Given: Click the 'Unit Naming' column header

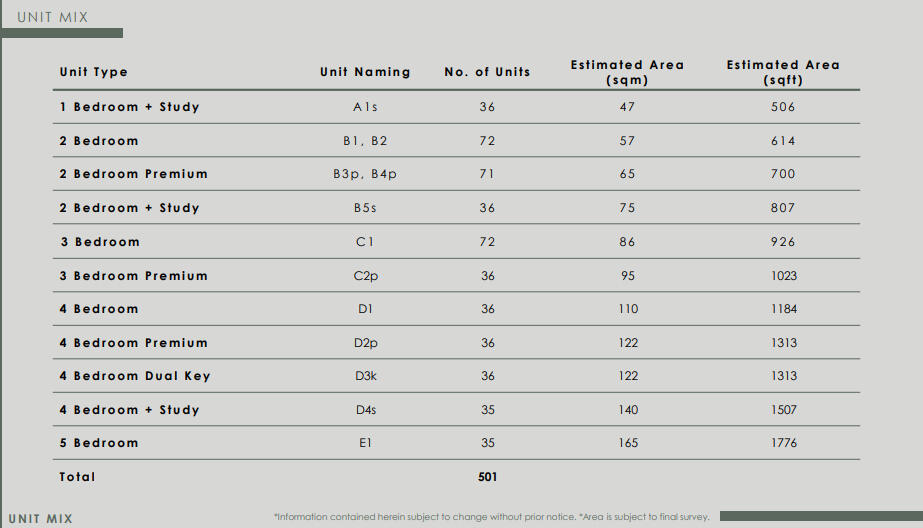Looking at the screenshot, I should tap(365, 72).
